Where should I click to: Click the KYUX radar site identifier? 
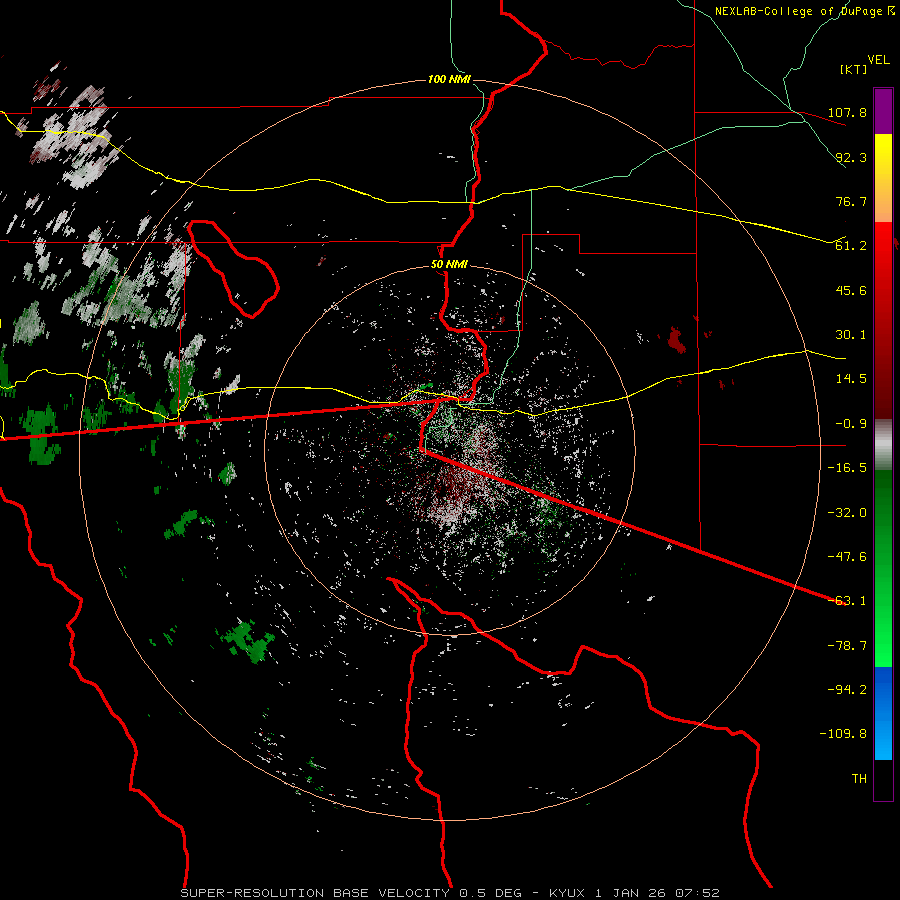click(x=567, y=893)
